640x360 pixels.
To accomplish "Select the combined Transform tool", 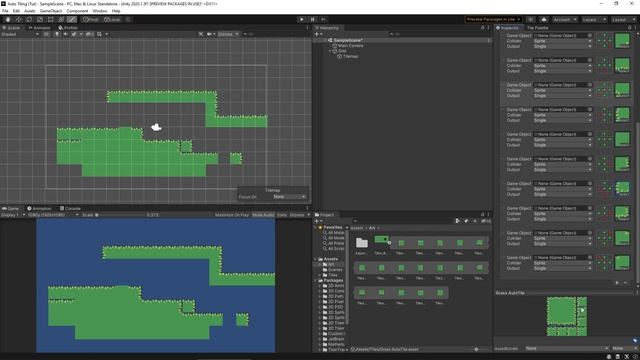I will pyautogui.click(x=61, y=19).
